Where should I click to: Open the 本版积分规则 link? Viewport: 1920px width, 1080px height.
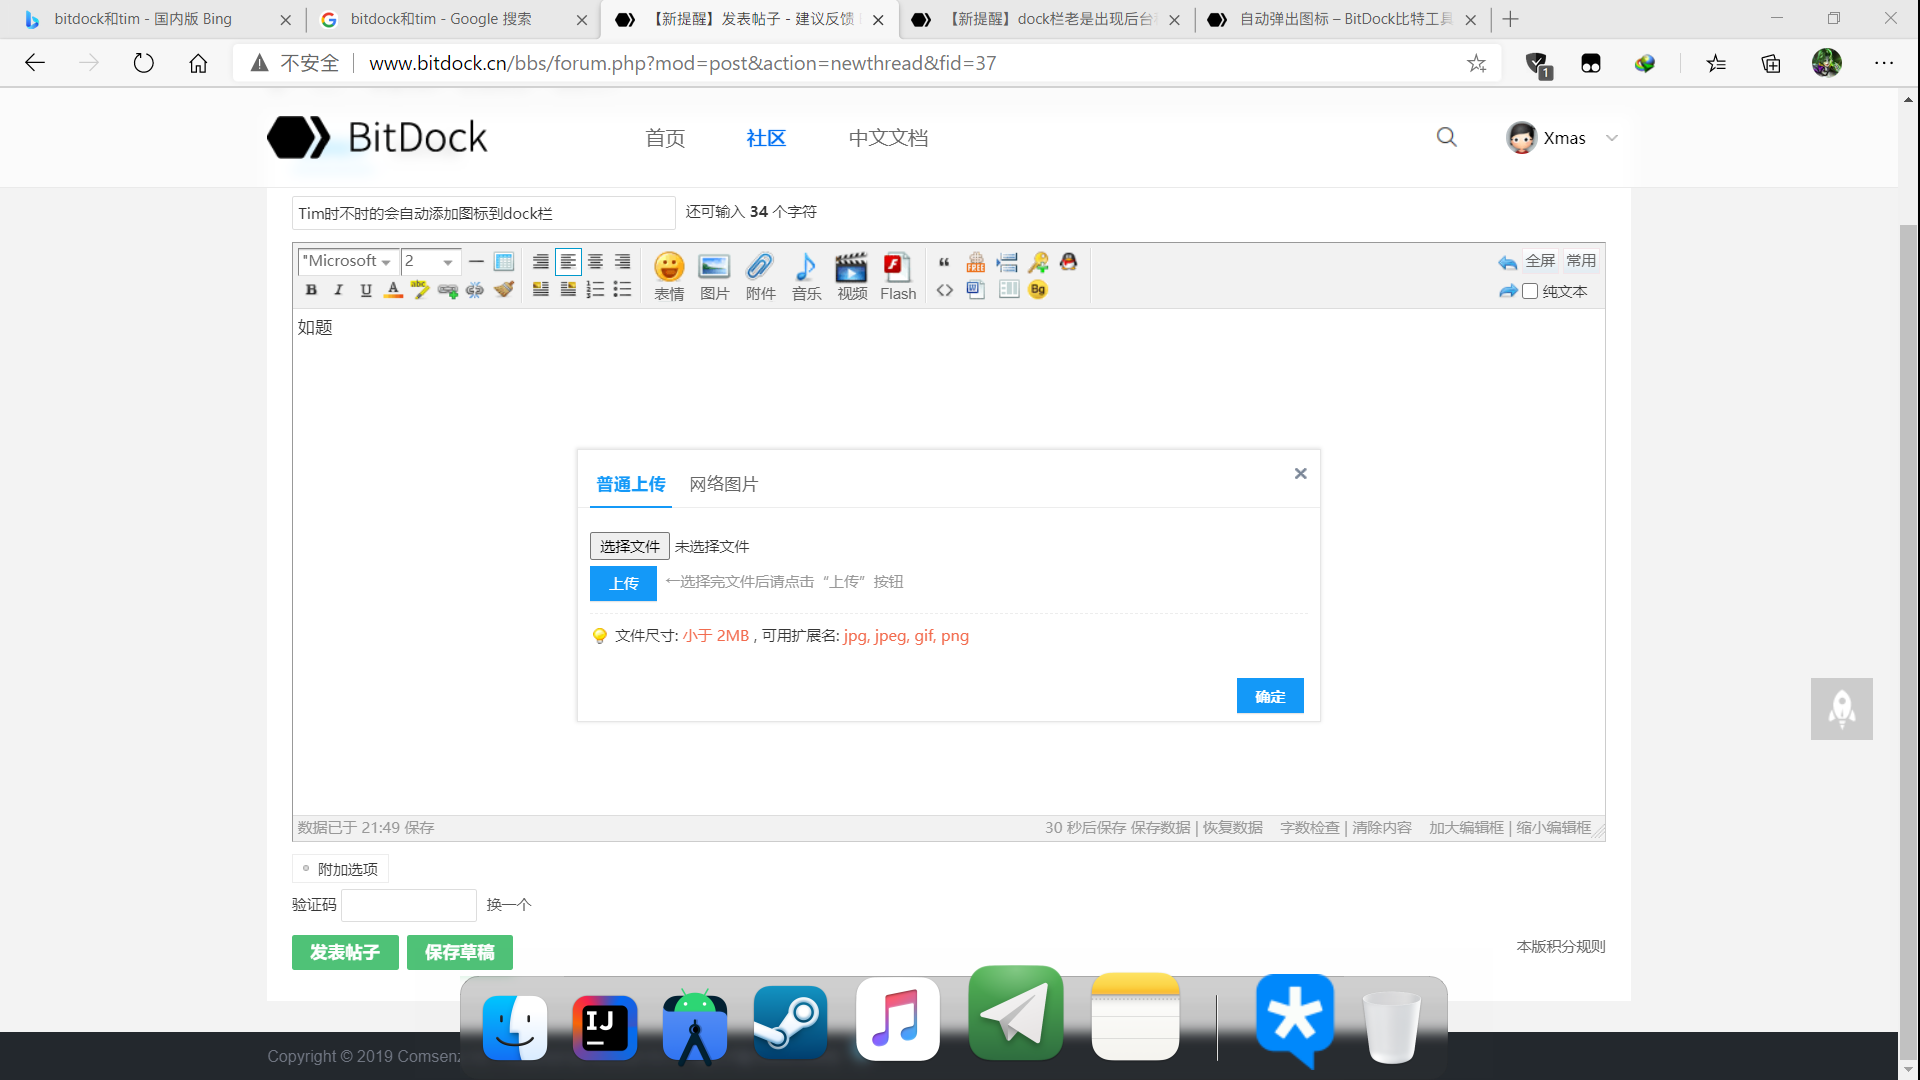[x=1561, y=946]
